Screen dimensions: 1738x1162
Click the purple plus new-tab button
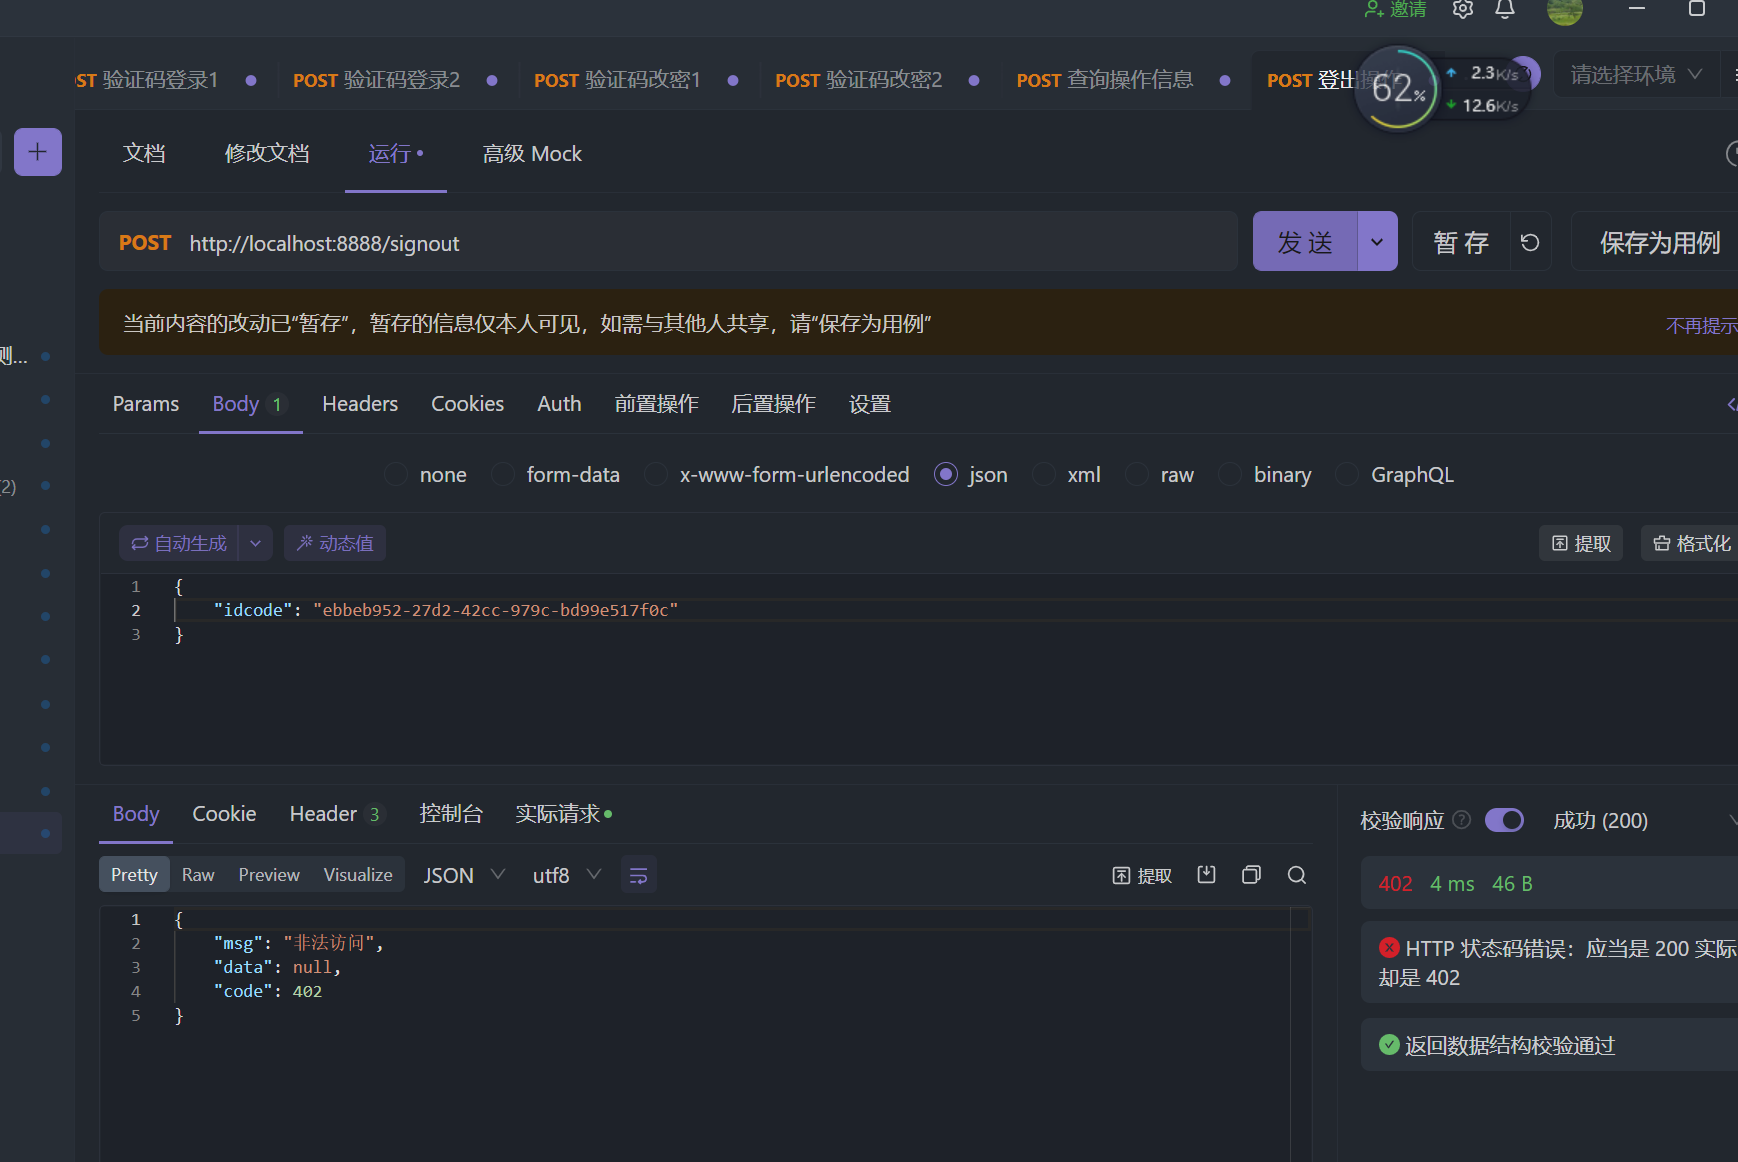[38, 152]
